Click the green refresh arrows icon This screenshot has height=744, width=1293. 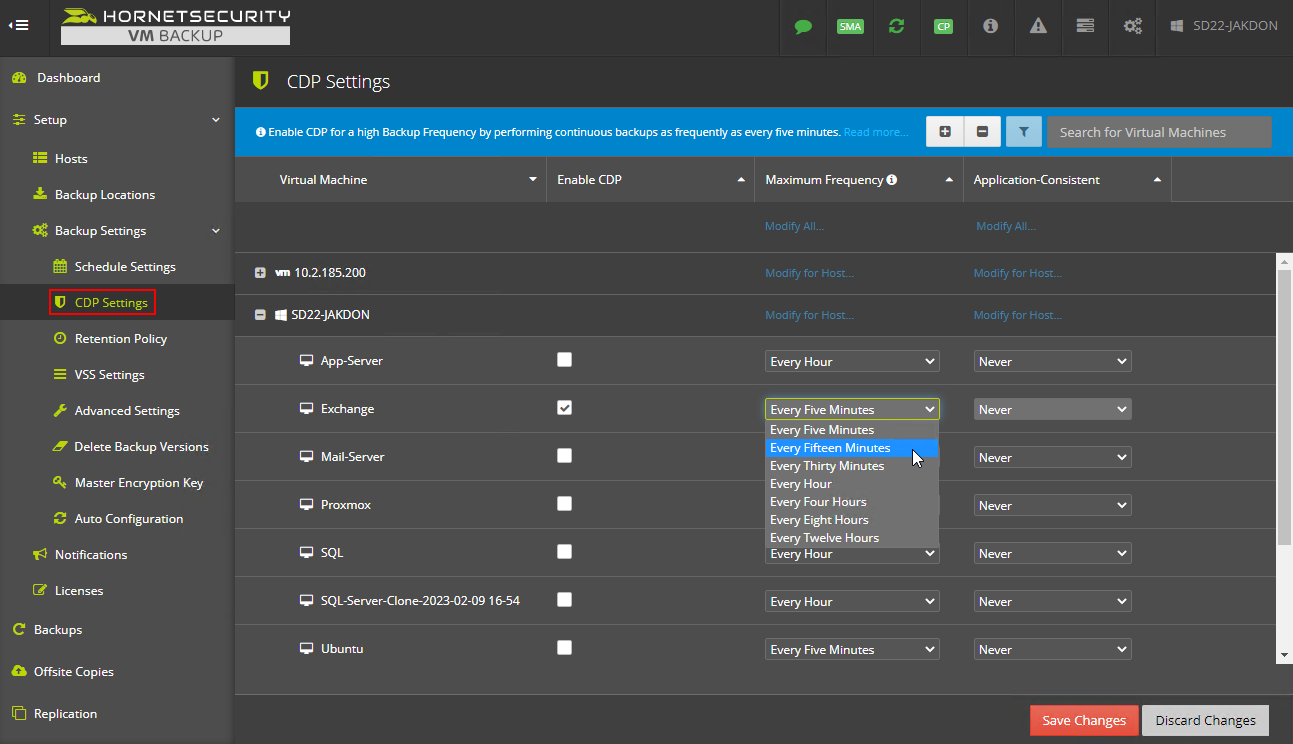[896, 27]
